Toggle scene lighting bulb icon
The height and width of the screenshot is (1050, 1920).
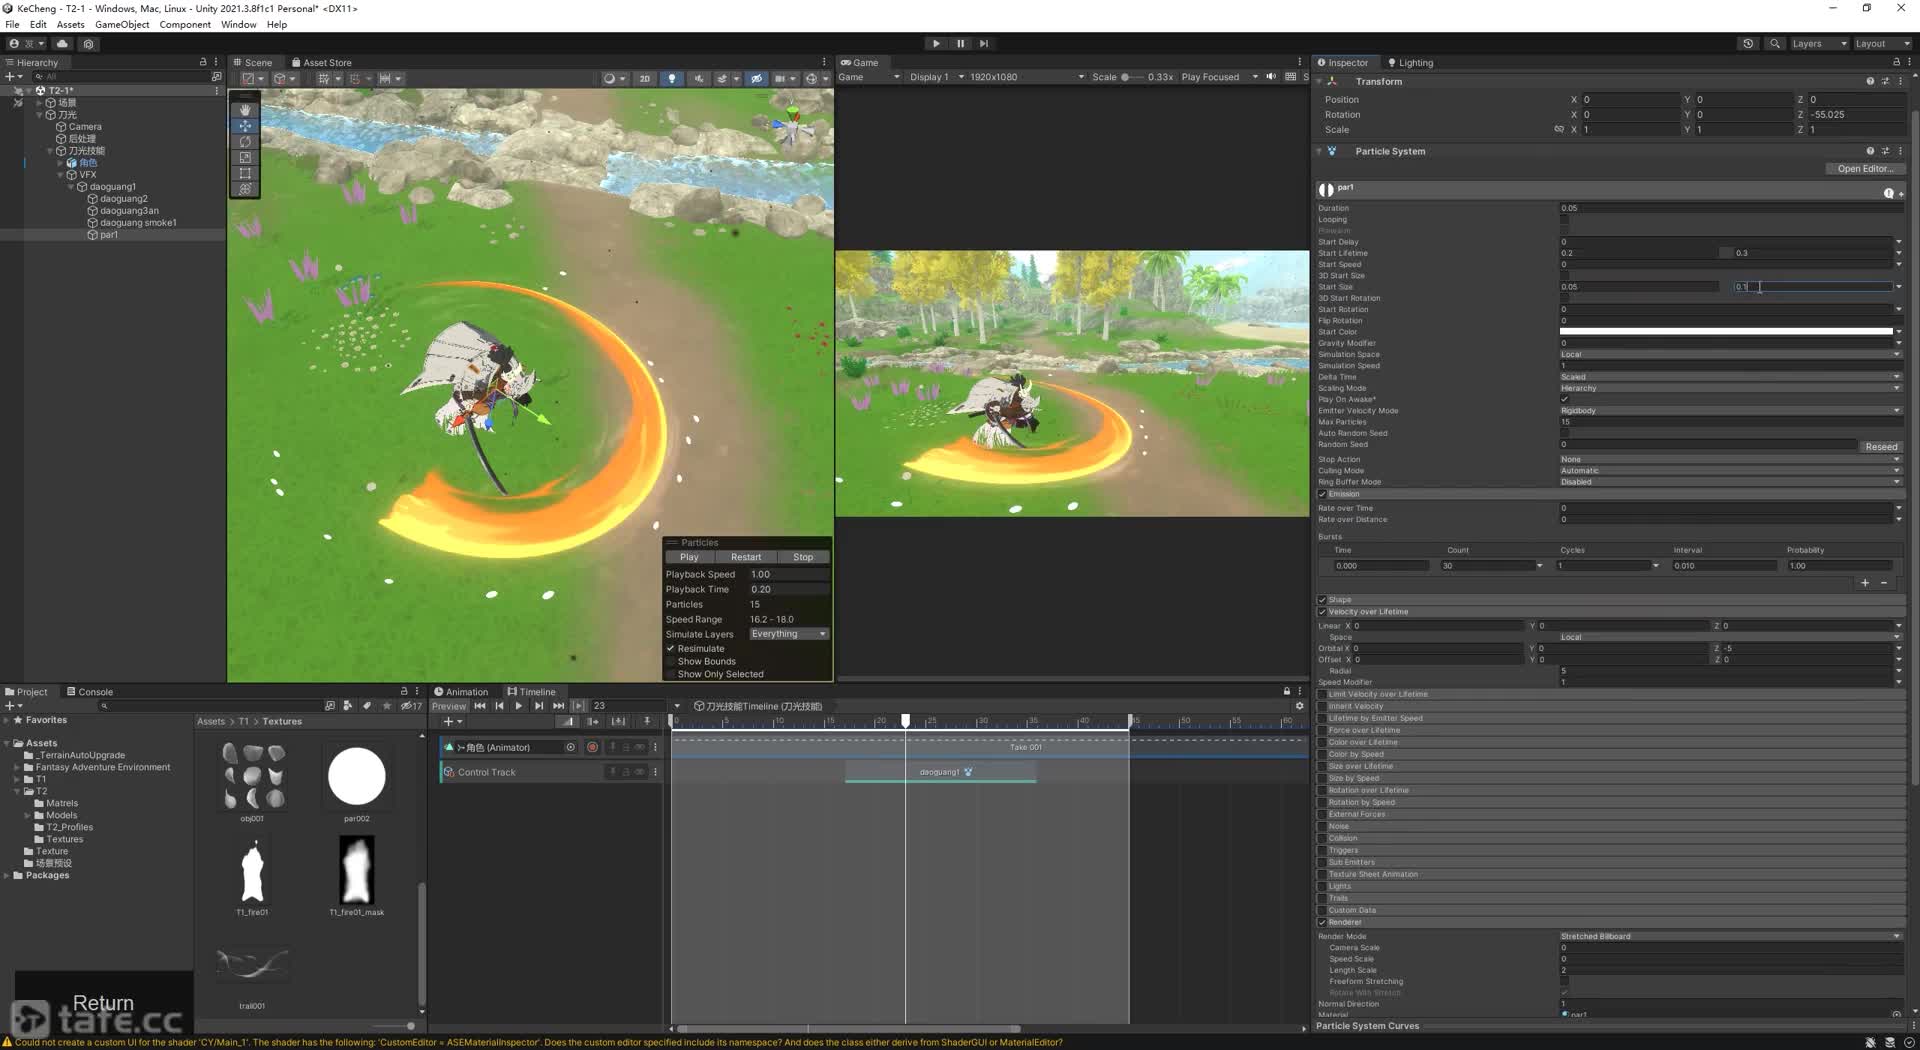click(x=672, y=78)
